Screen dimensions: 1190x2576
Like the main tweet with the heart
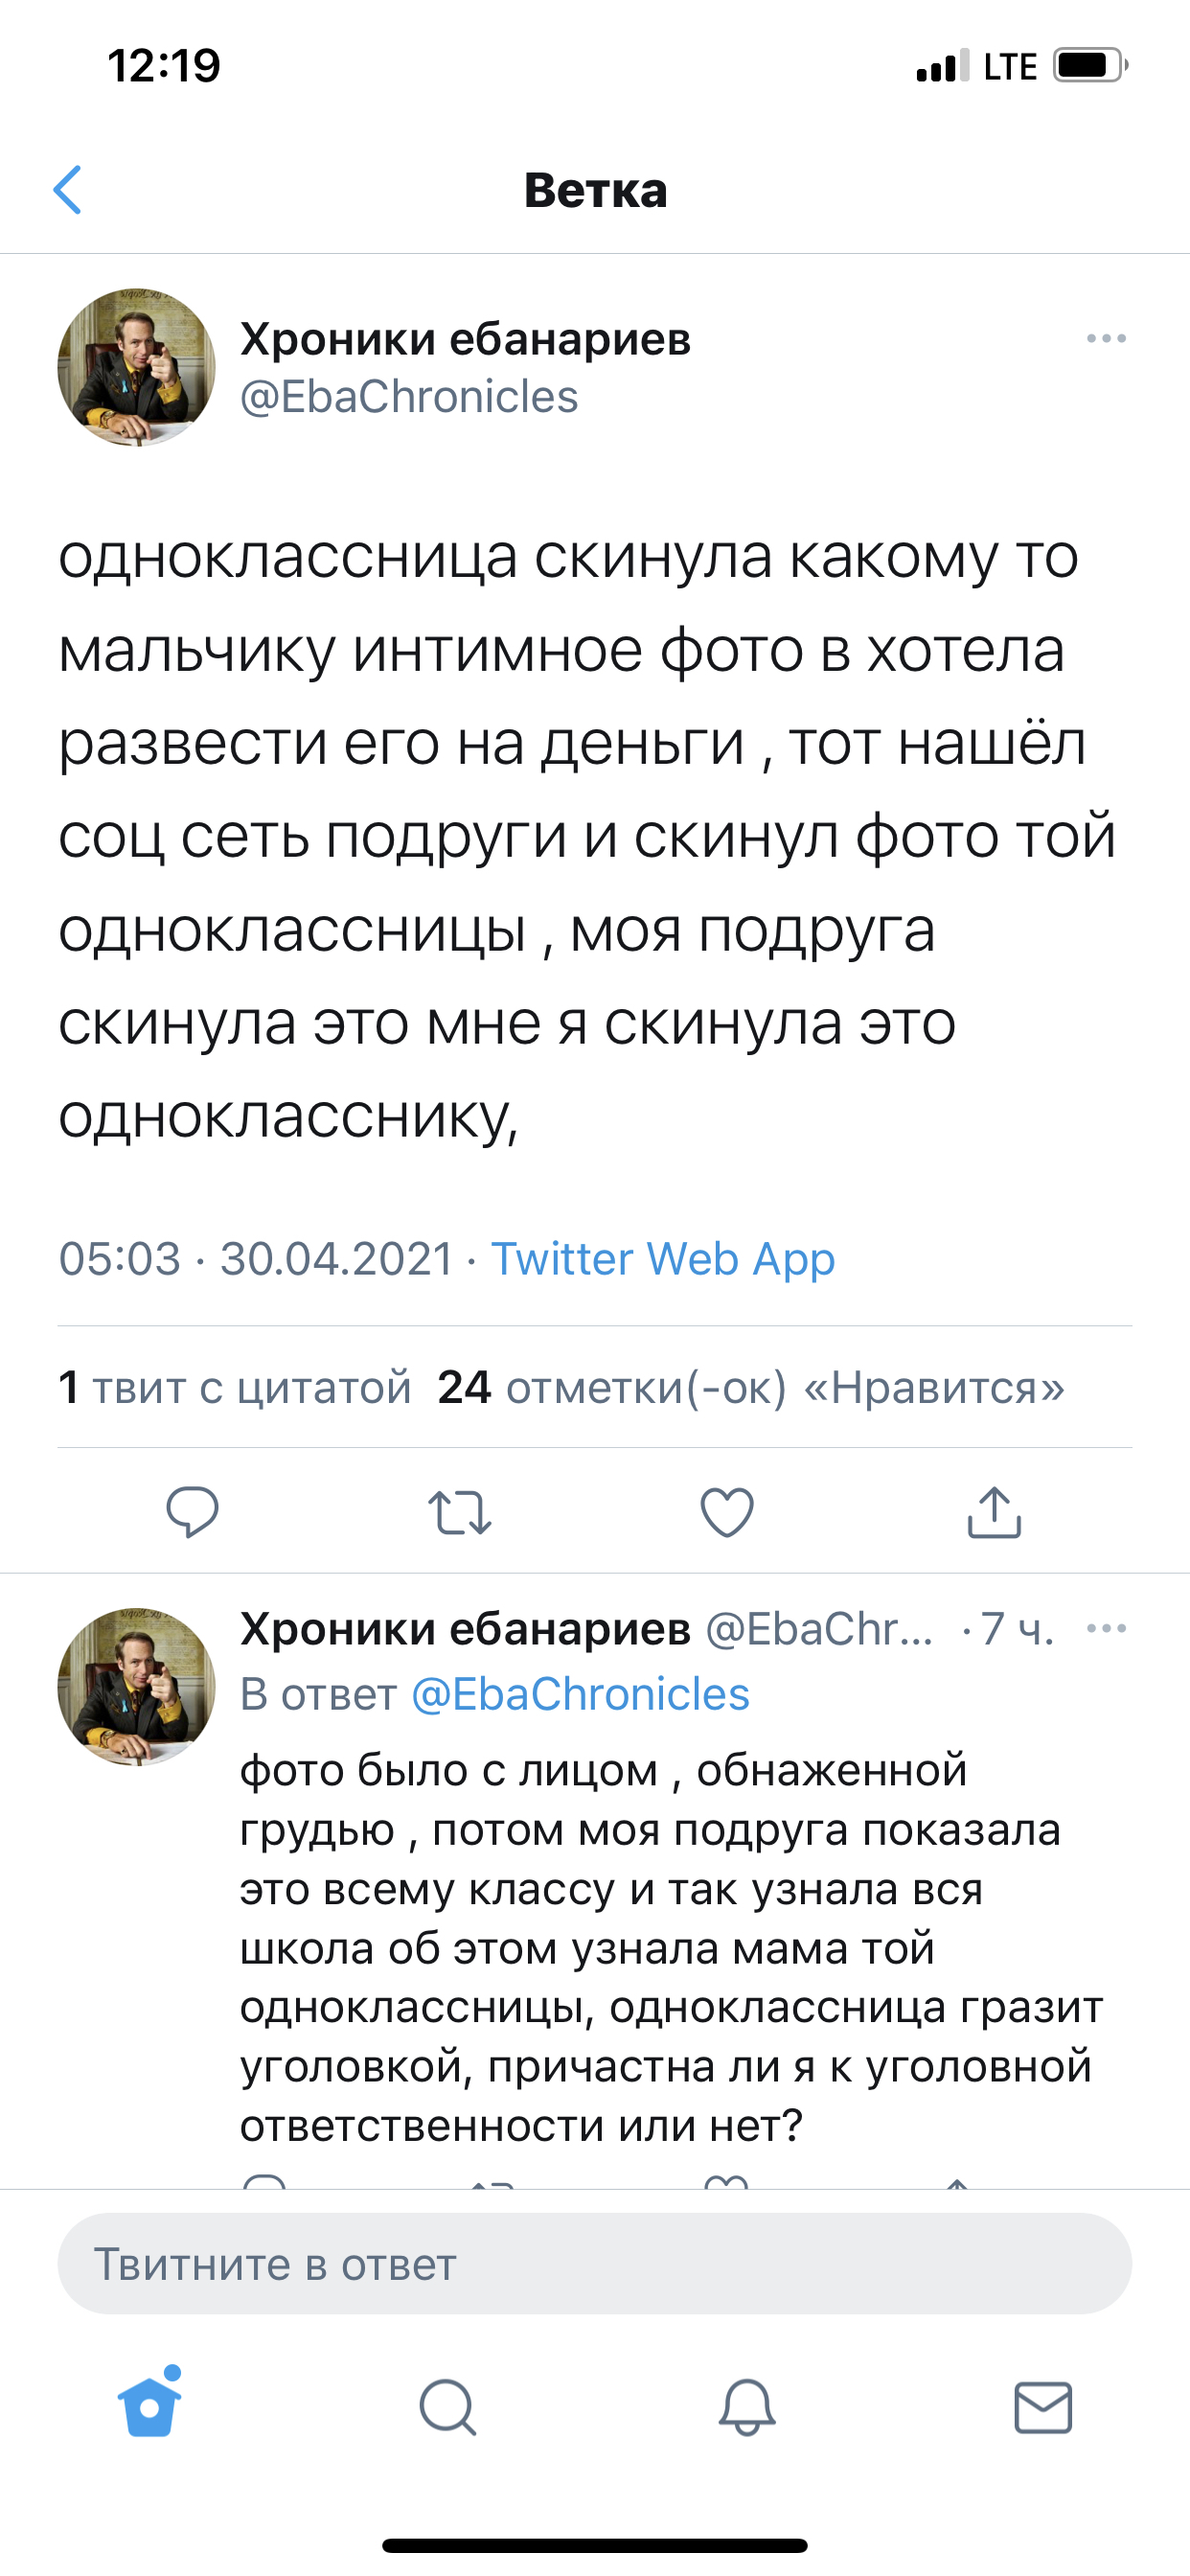727,1512
